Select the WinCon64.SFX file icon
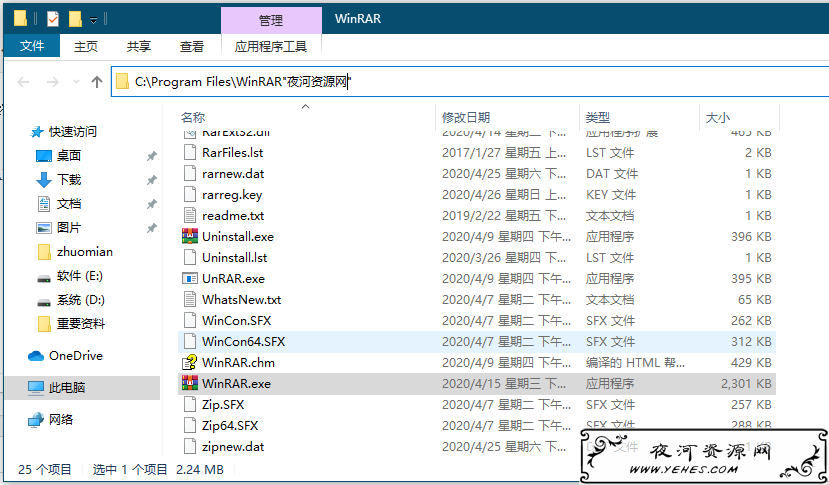Screen dimensions: 829x485 [x=190, y=342]
